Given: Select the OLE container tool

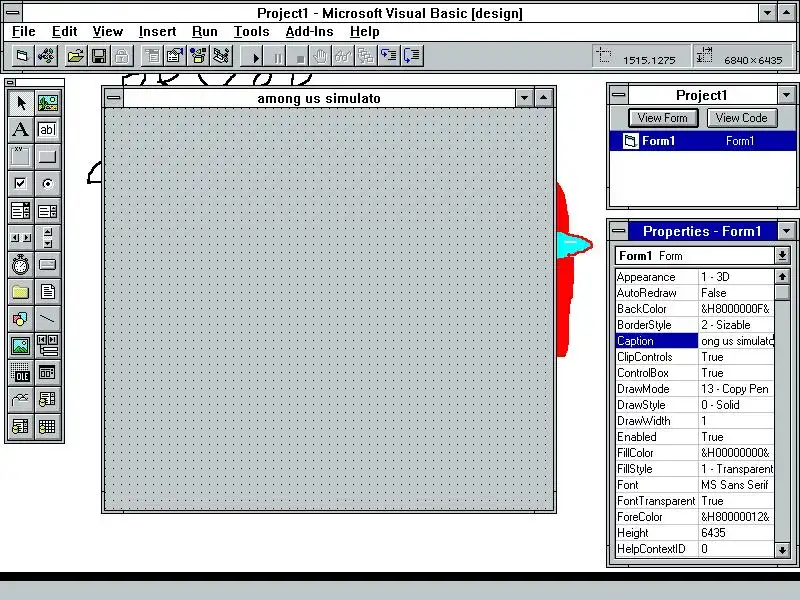Looking at the screenshot, I should pos(20,373).
